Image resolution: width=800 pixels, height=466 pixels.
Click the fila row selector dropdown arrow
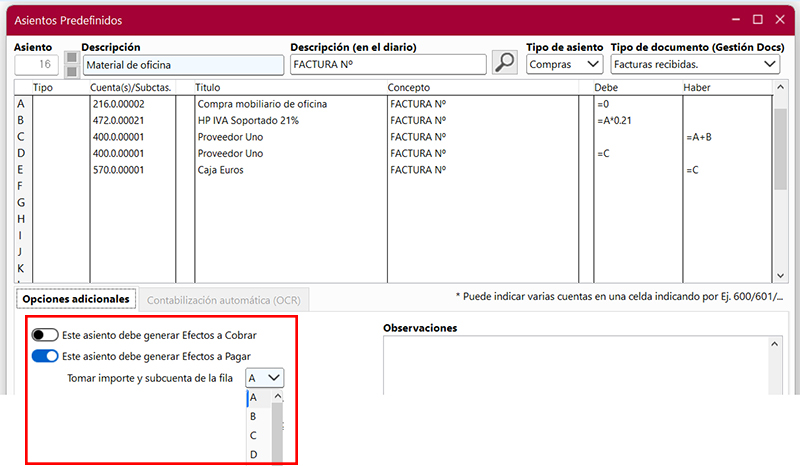point(275,378)
